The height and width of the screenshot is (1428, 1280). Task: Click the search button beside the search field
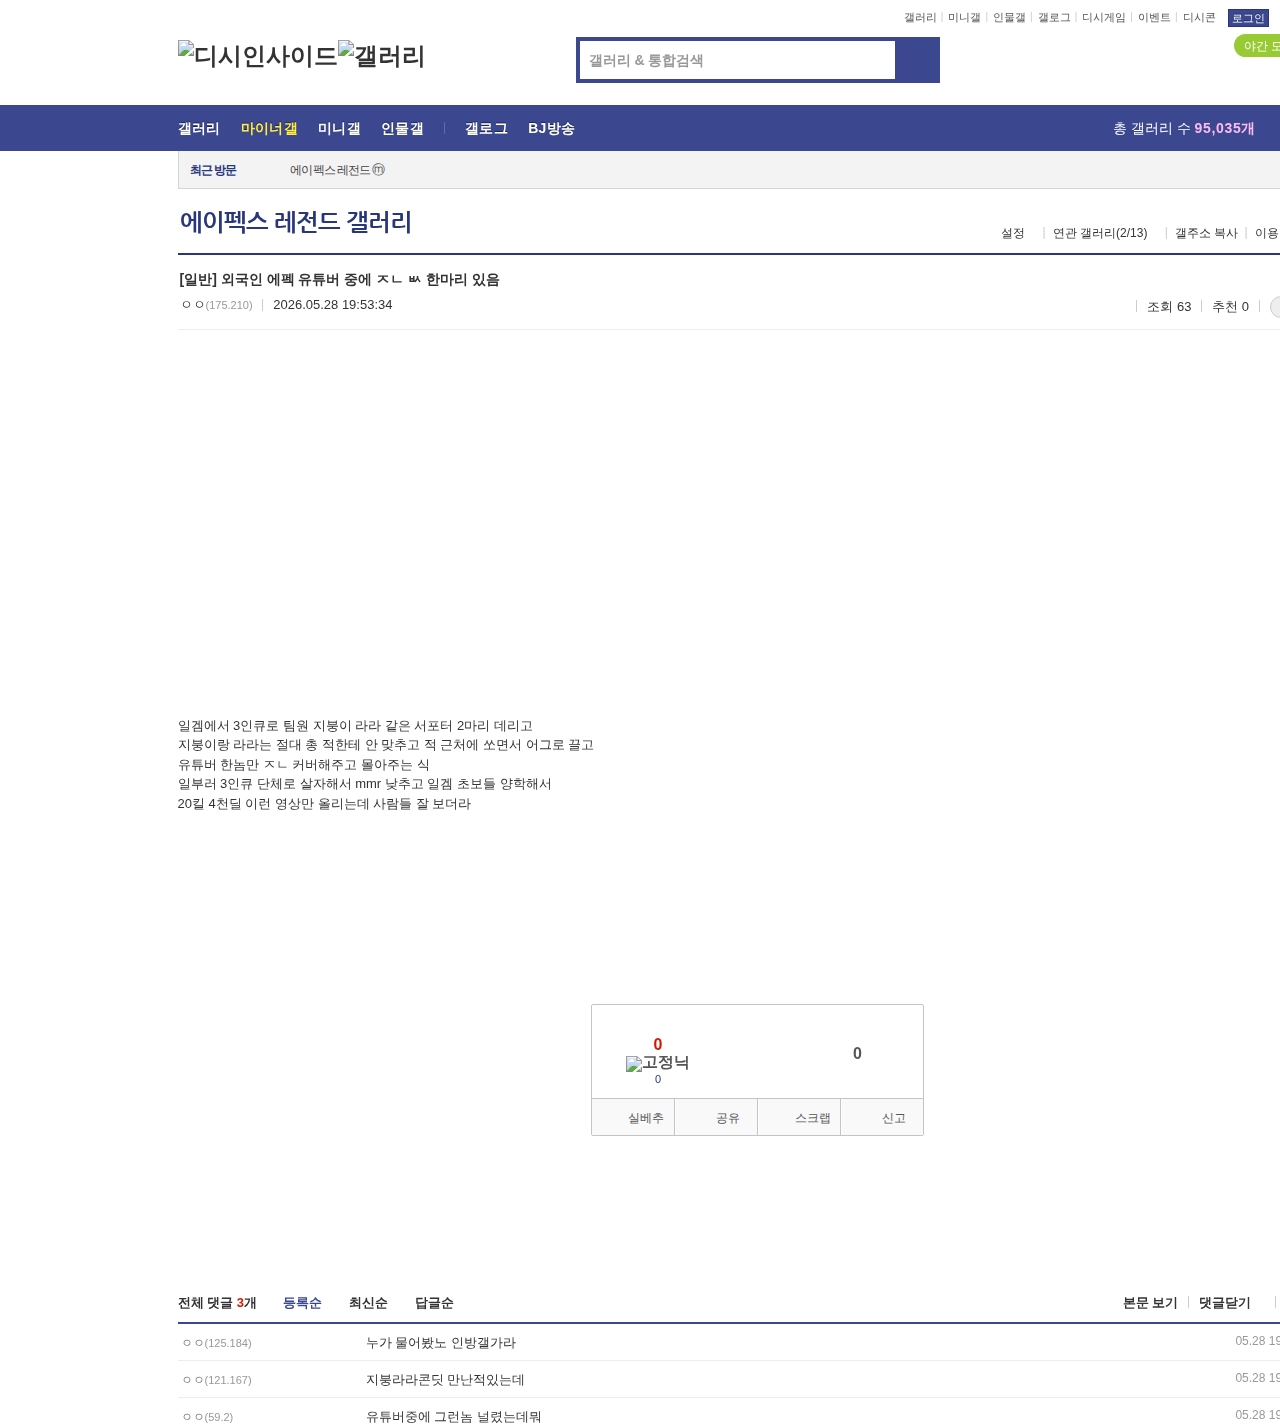point(917,60)
